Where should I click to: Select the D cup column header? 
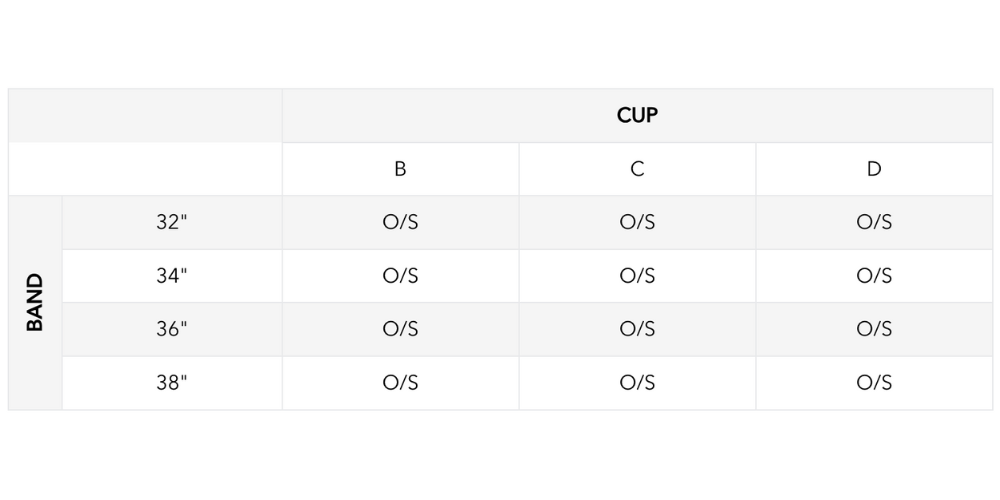(874, 169)
